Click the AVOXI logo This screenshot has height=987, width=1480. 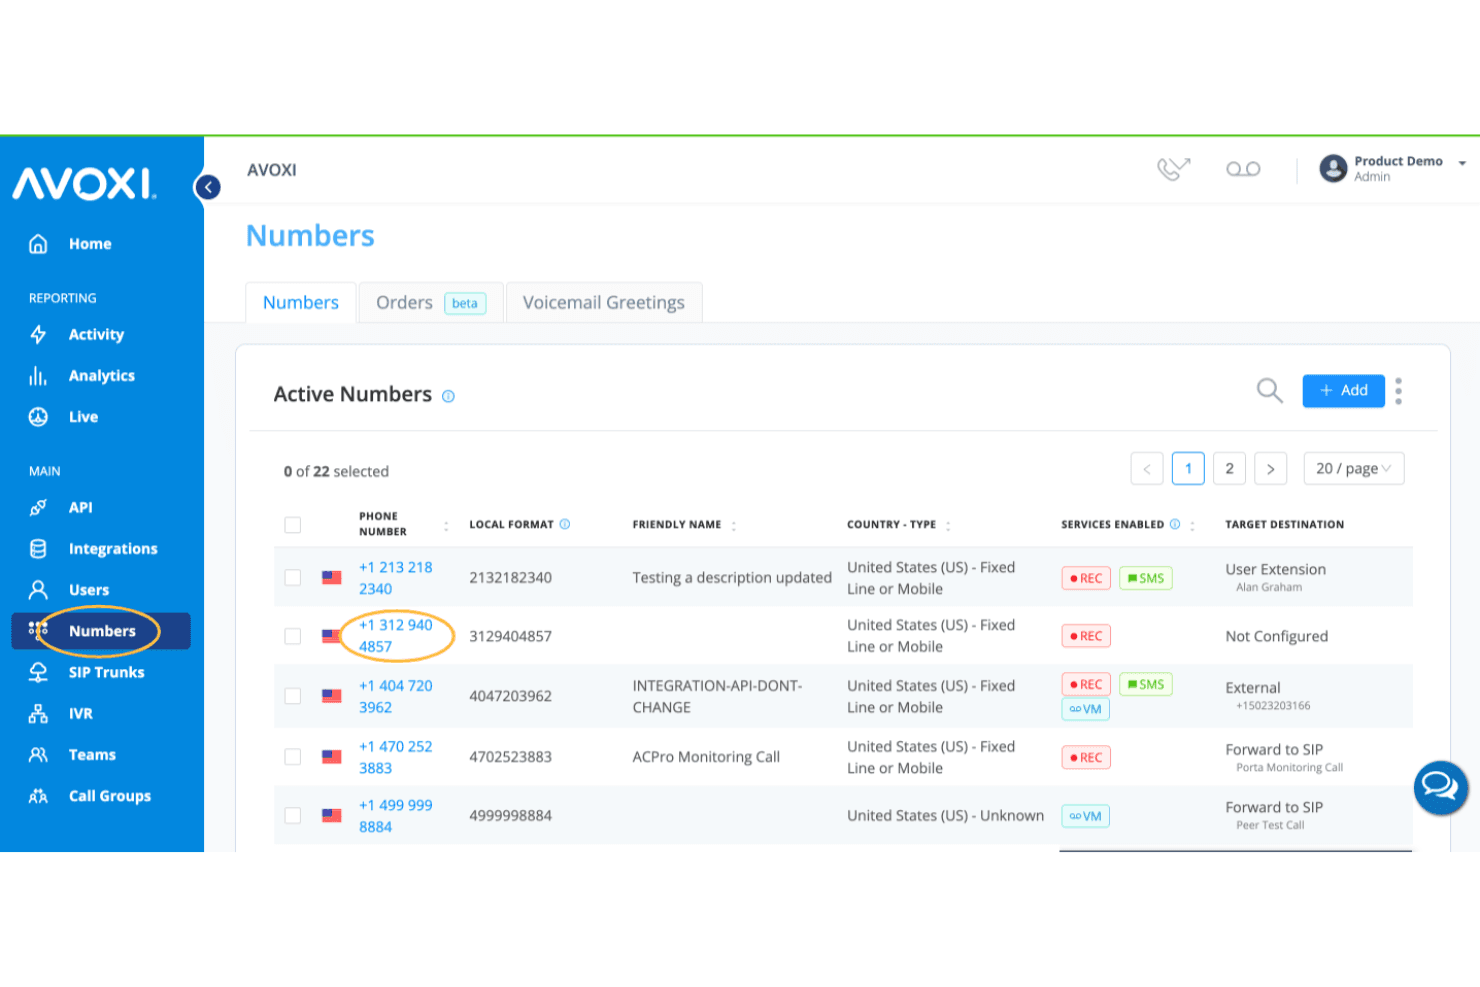tap(84, 184)
